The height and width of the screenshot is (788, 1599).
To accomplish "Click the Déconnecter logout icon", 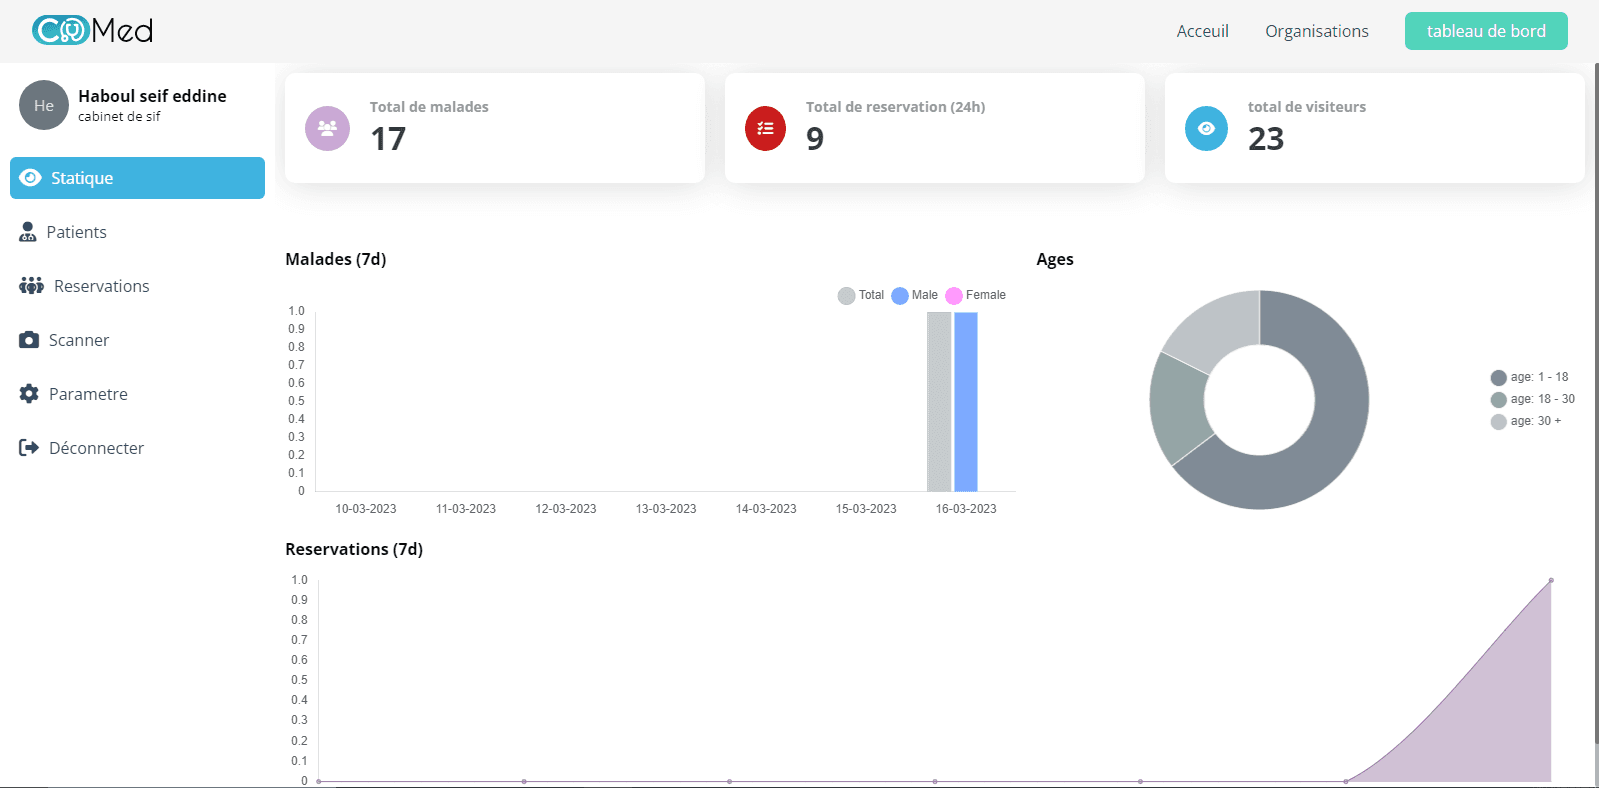I will (x=29, y=448).
